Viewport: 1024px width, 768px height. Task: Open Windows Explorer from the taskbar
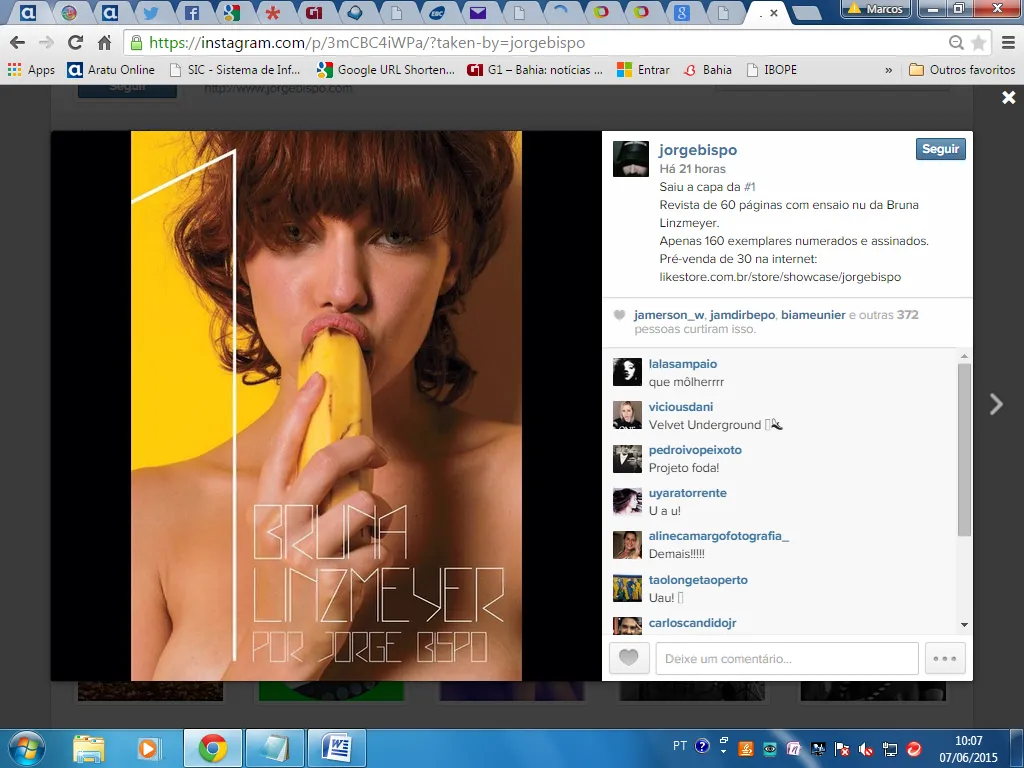[89, 748]
